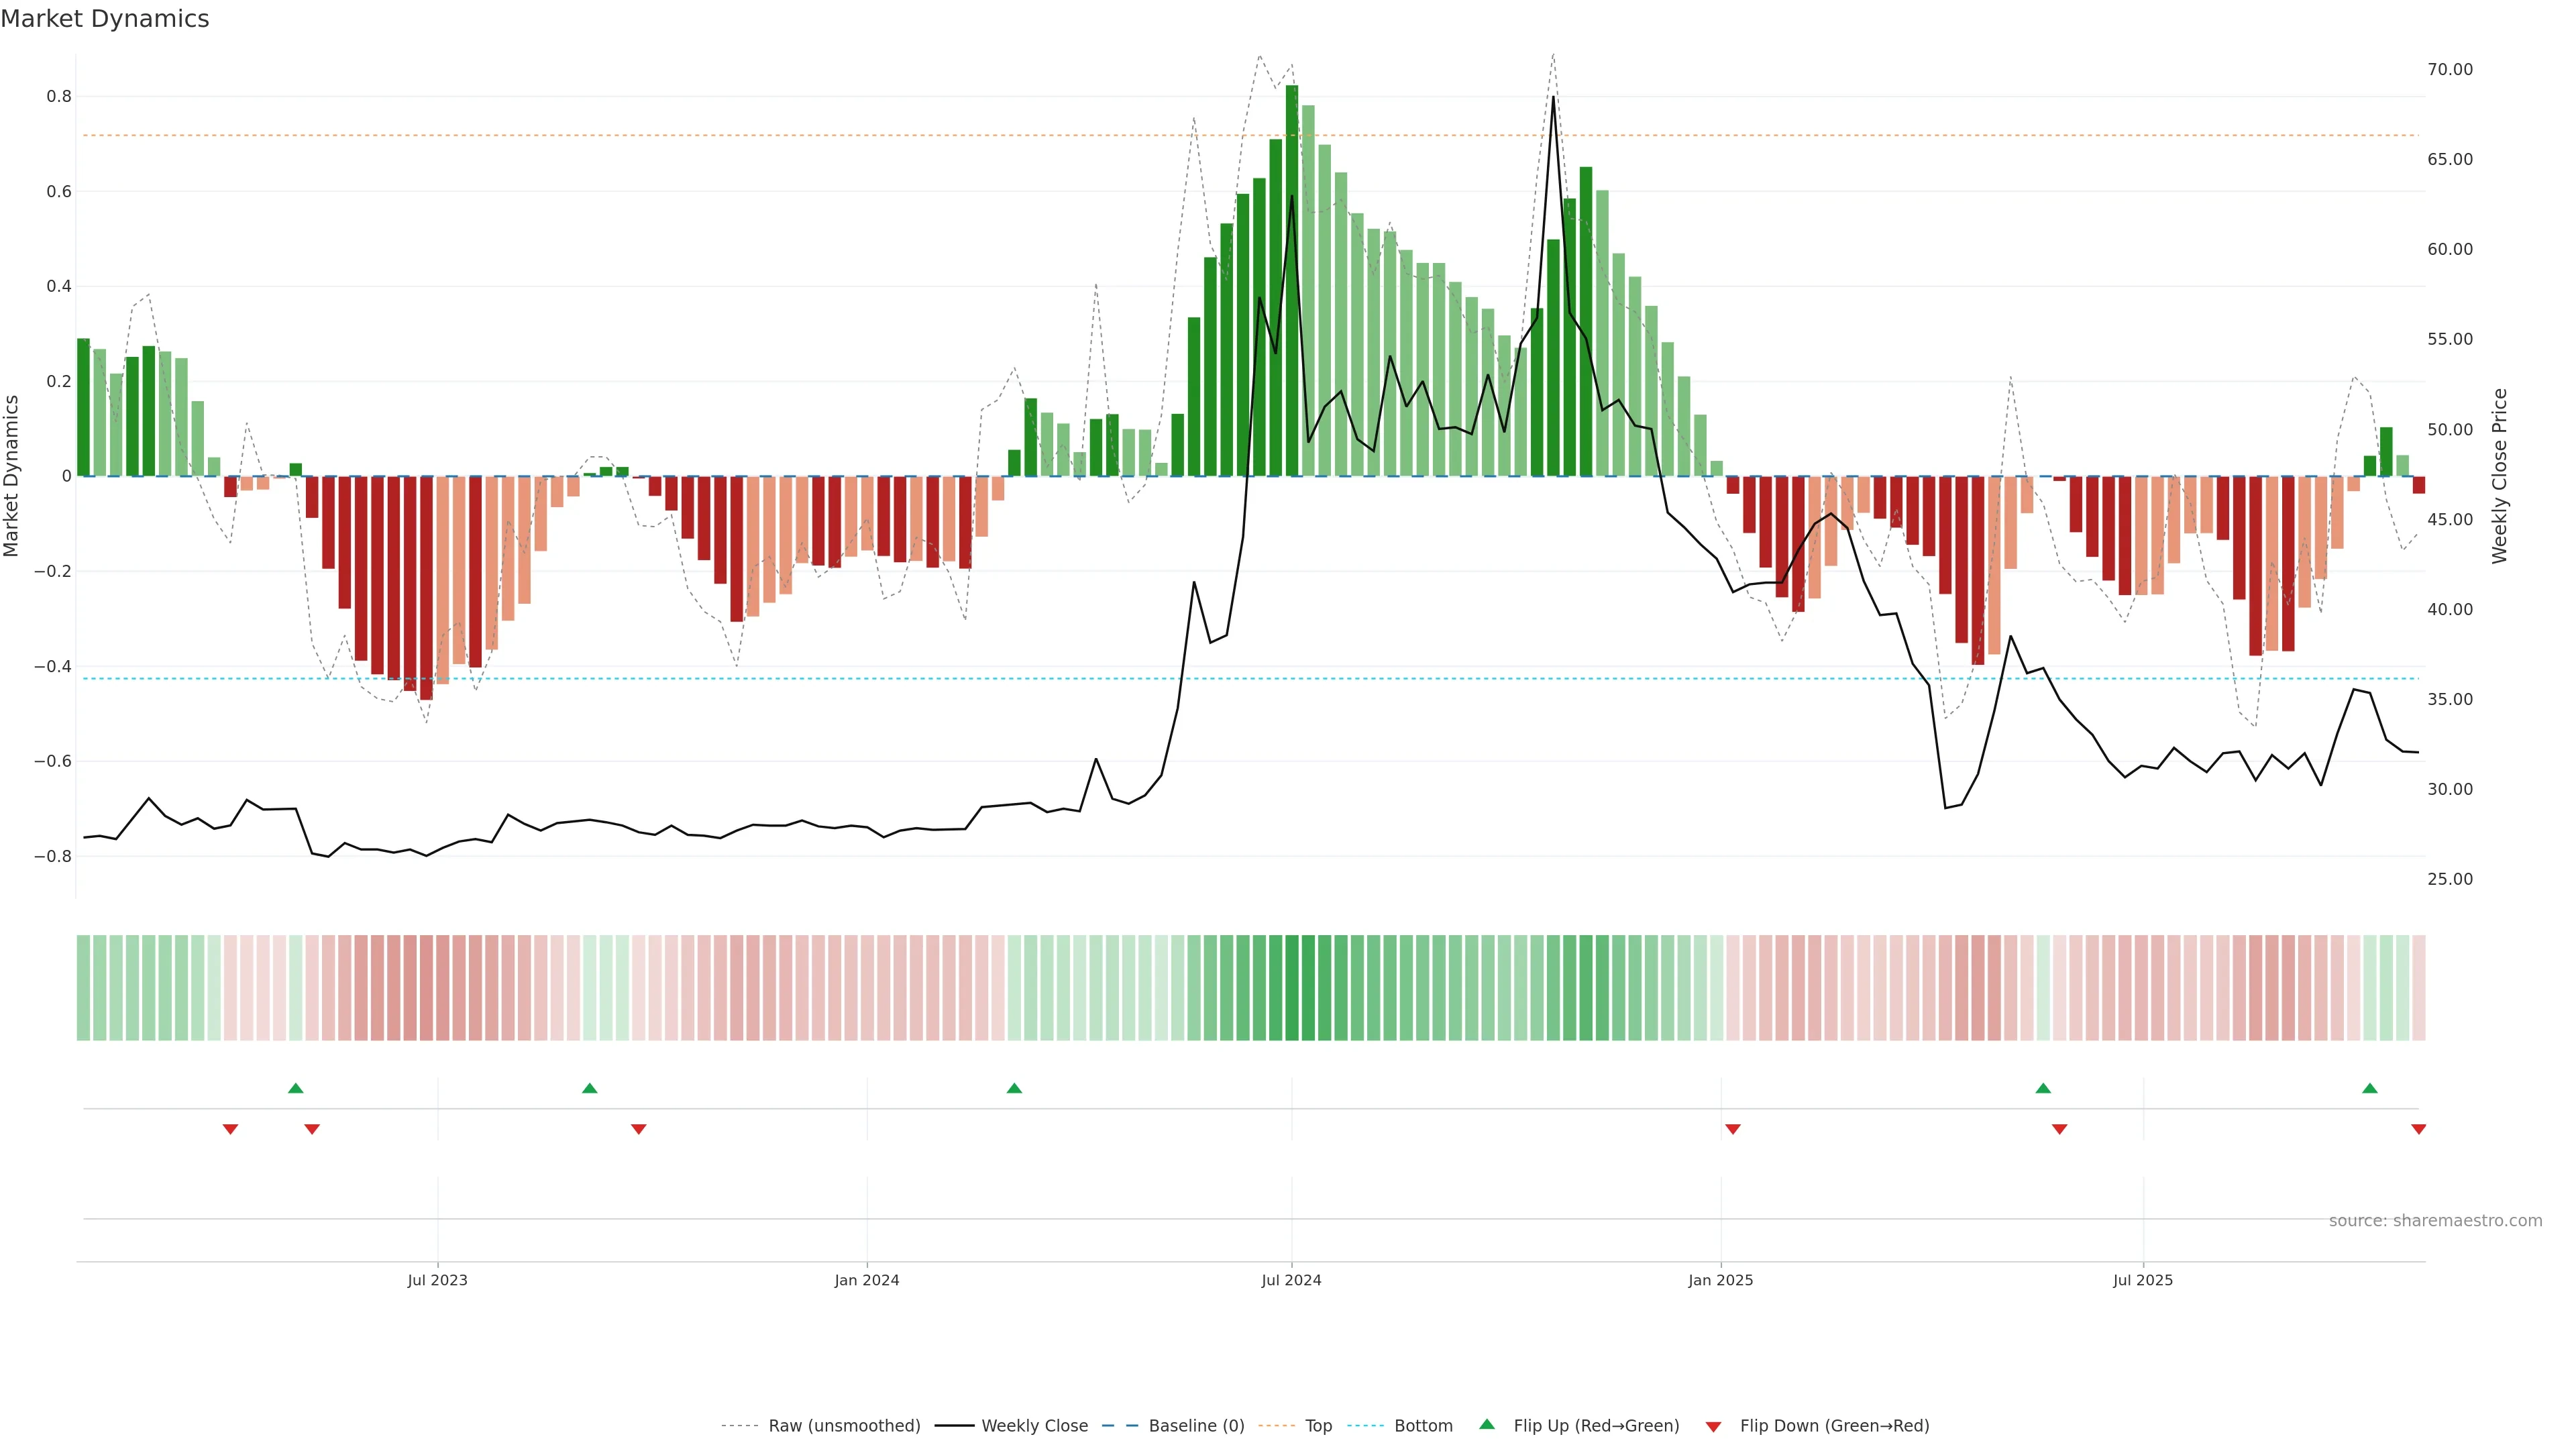
Task: Click the rightmost red Flip Down triangle marker
Action: (x=2418, y=1129)
